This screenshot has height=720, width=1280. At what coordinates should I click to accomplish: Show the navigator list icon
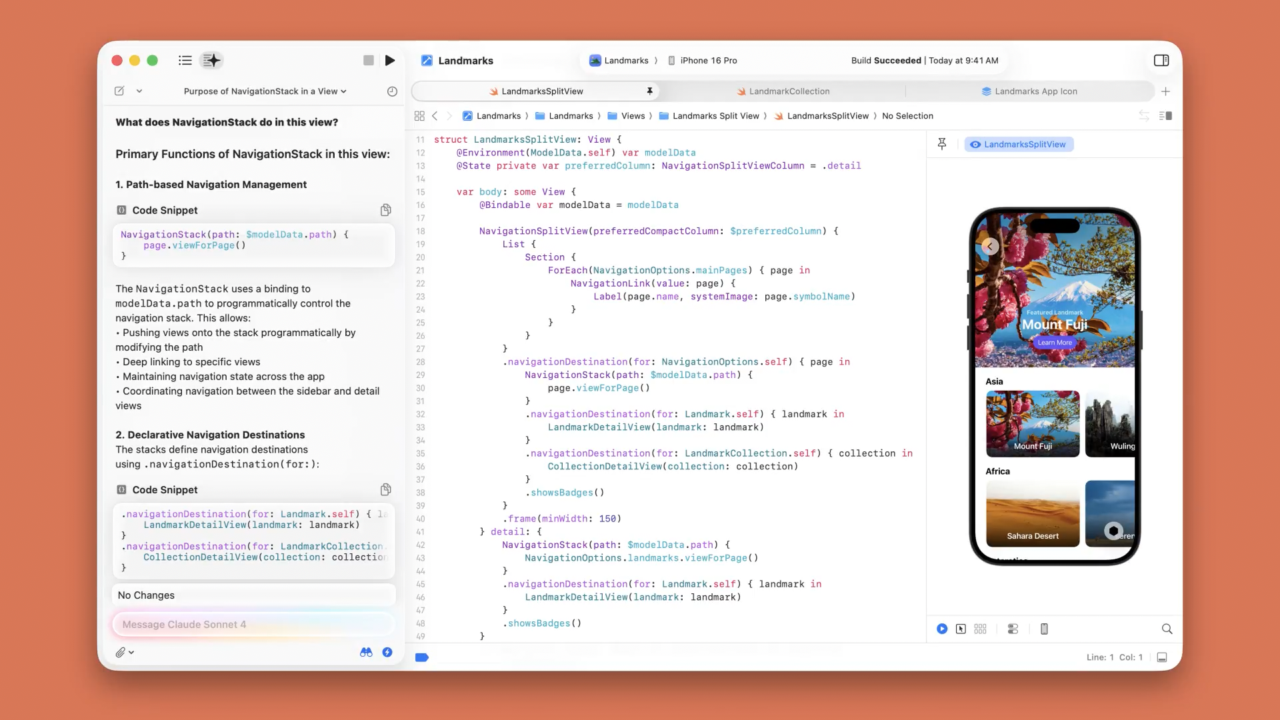coord(185,60)
